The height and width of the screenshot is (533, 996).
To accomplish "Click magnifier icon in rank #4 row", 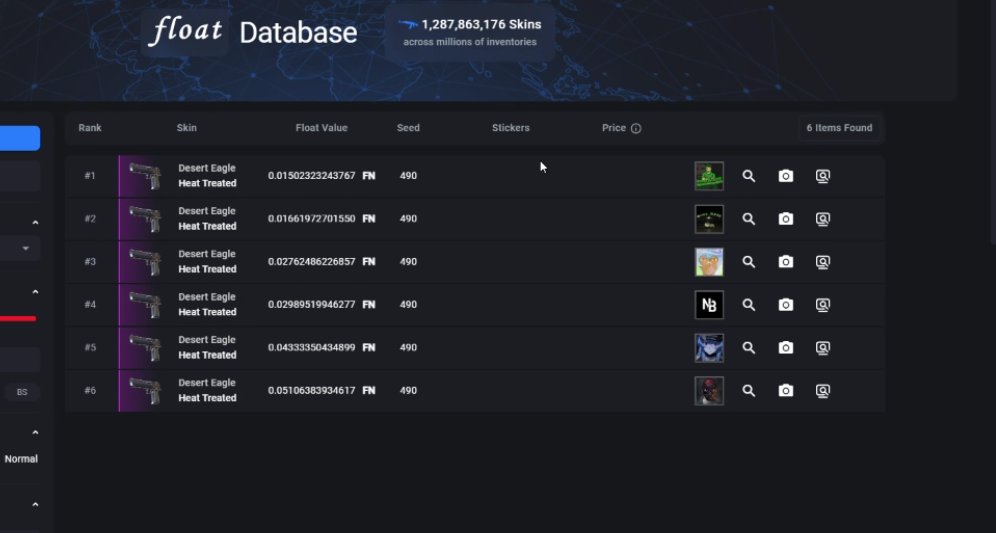I will coord(749,305).
